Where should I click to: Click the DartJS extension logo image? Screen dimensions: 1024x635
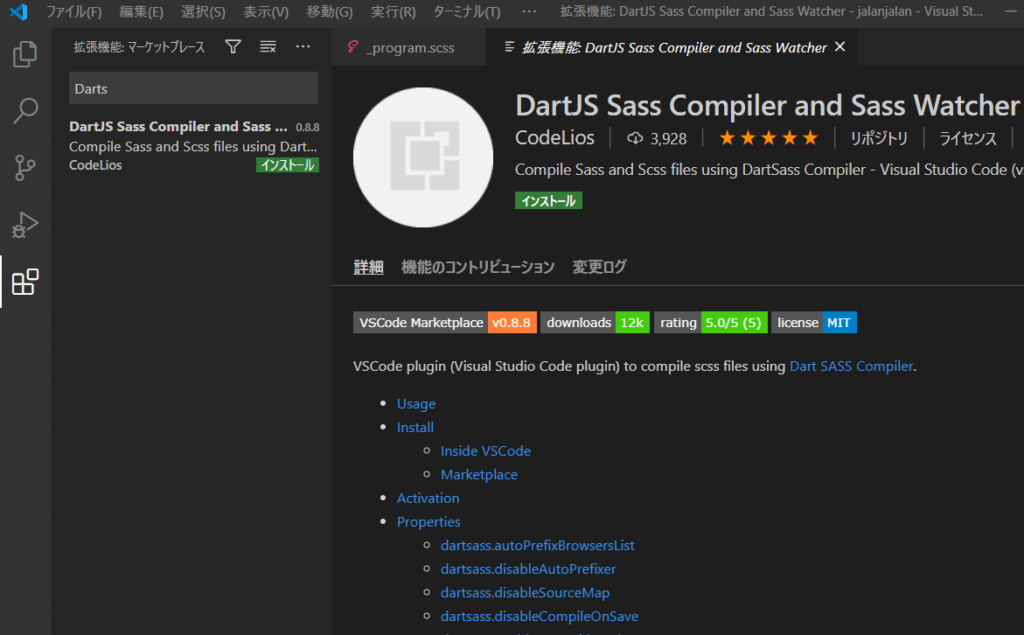(423, 157)
